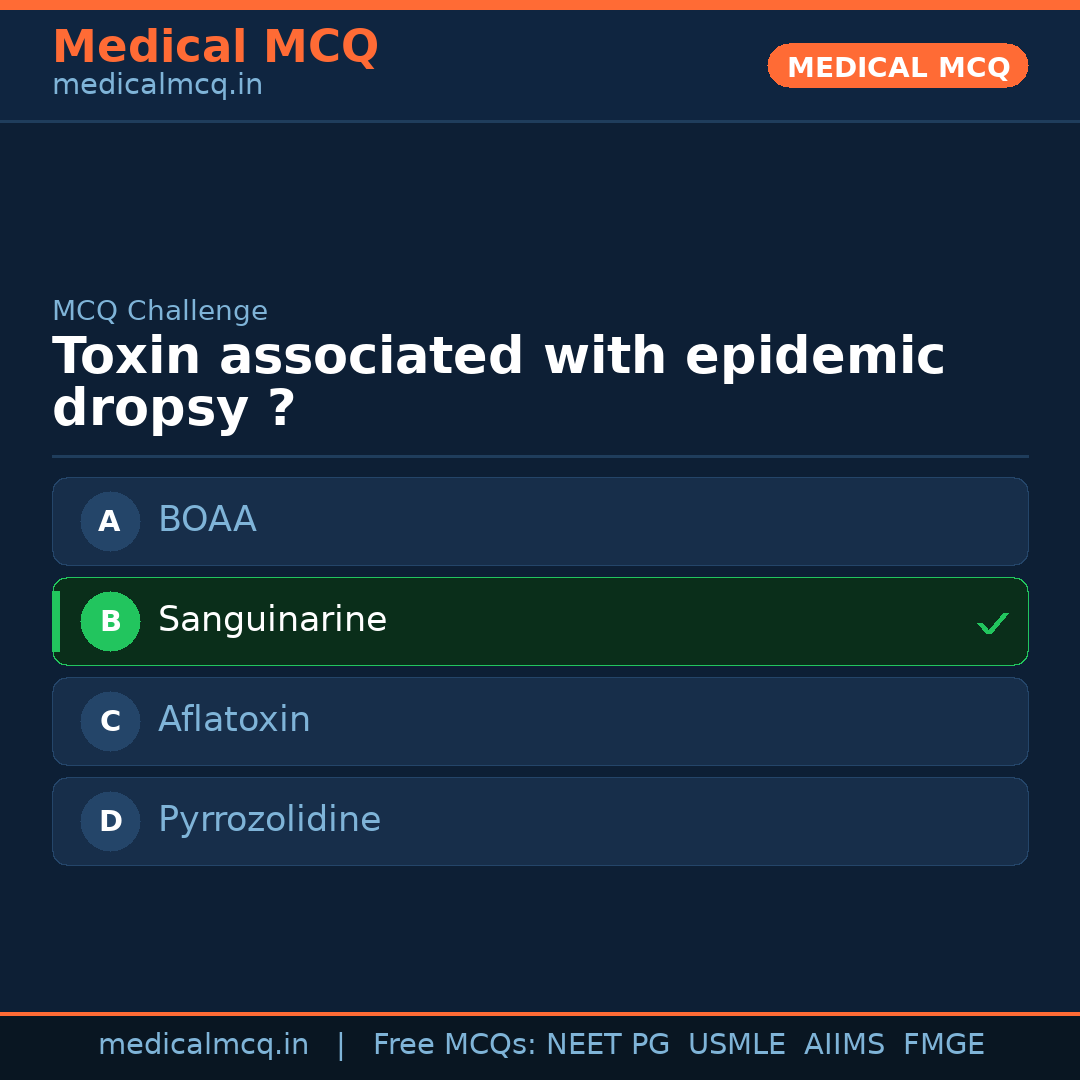Click FMGE in the footer
Image resolution: width=1080 pixels, height=1080 pixels.
point(943,1045)
